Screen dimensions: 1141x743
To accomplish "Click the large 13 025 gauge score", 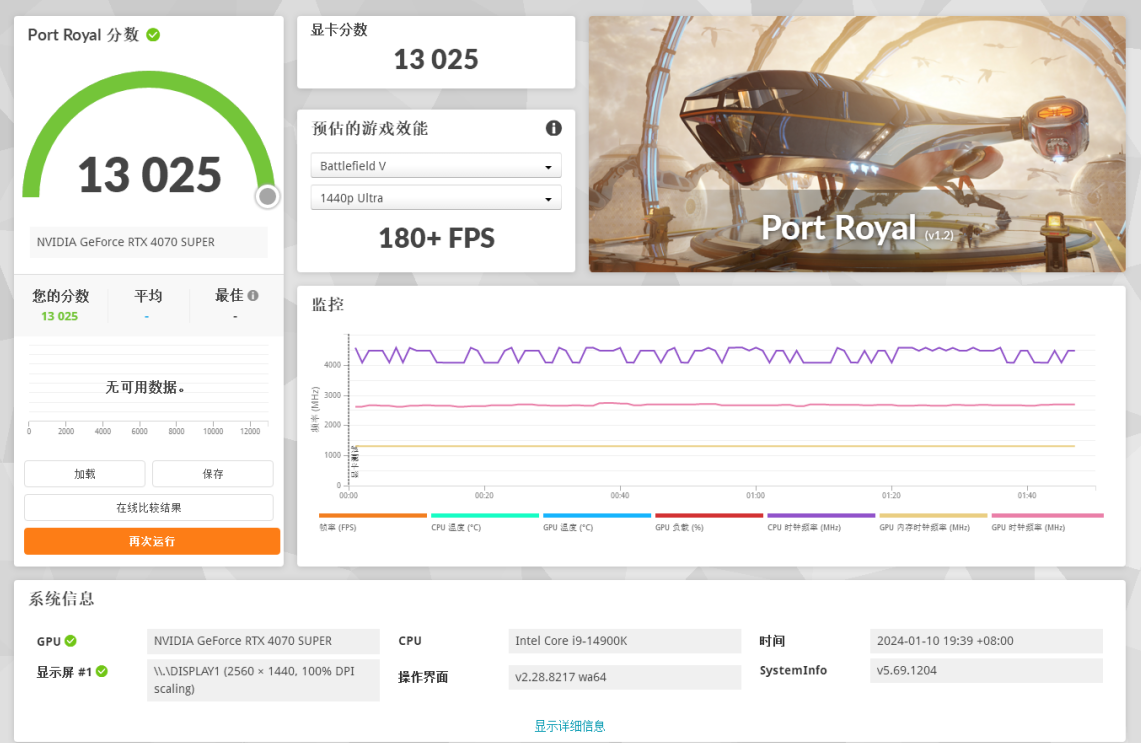I will click(149, 175).
